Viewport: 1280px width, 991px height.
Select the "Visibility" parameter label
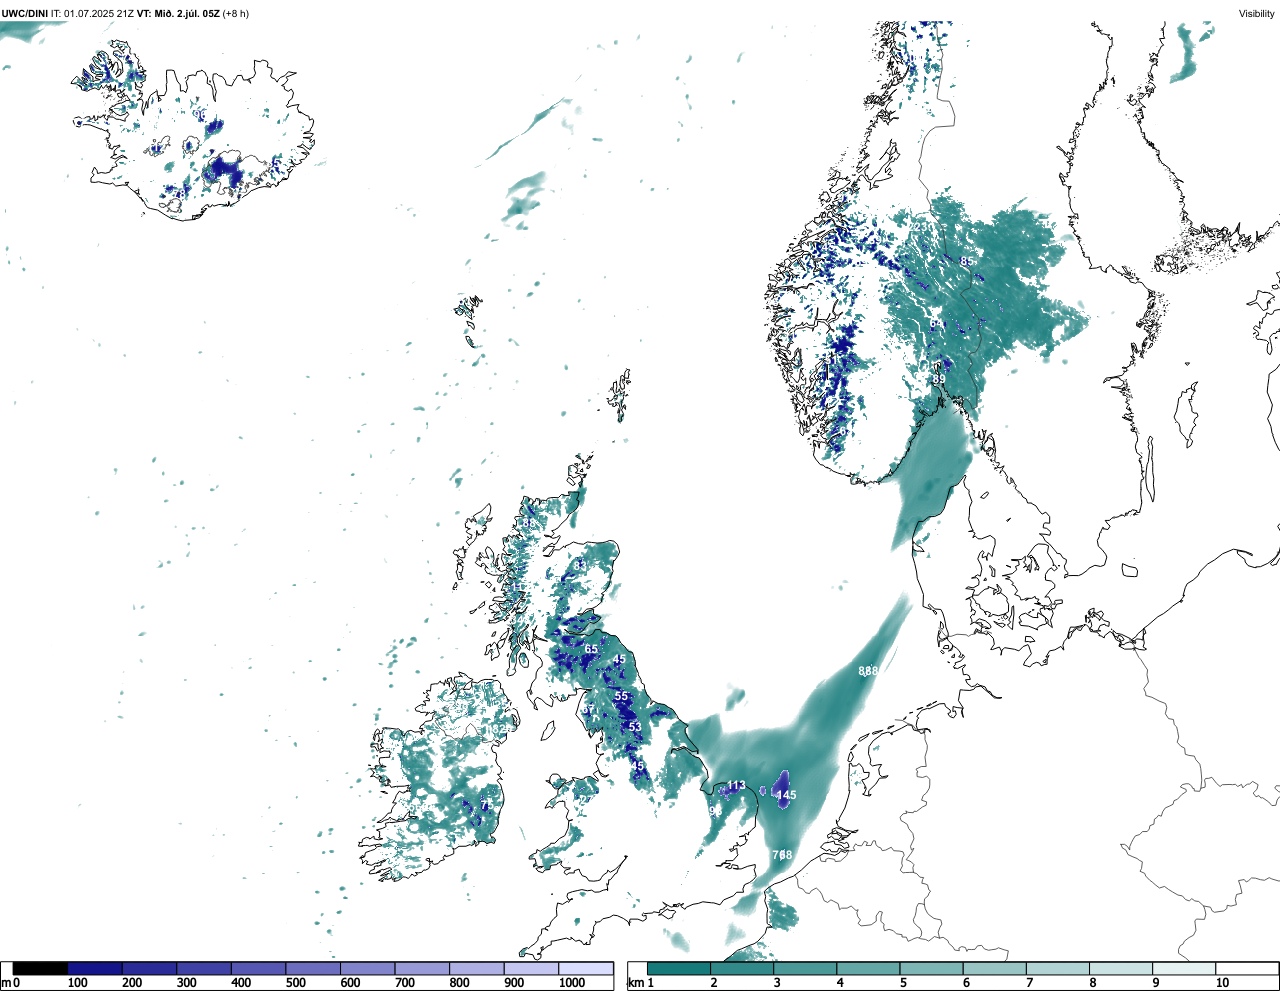pos(1257,13)
